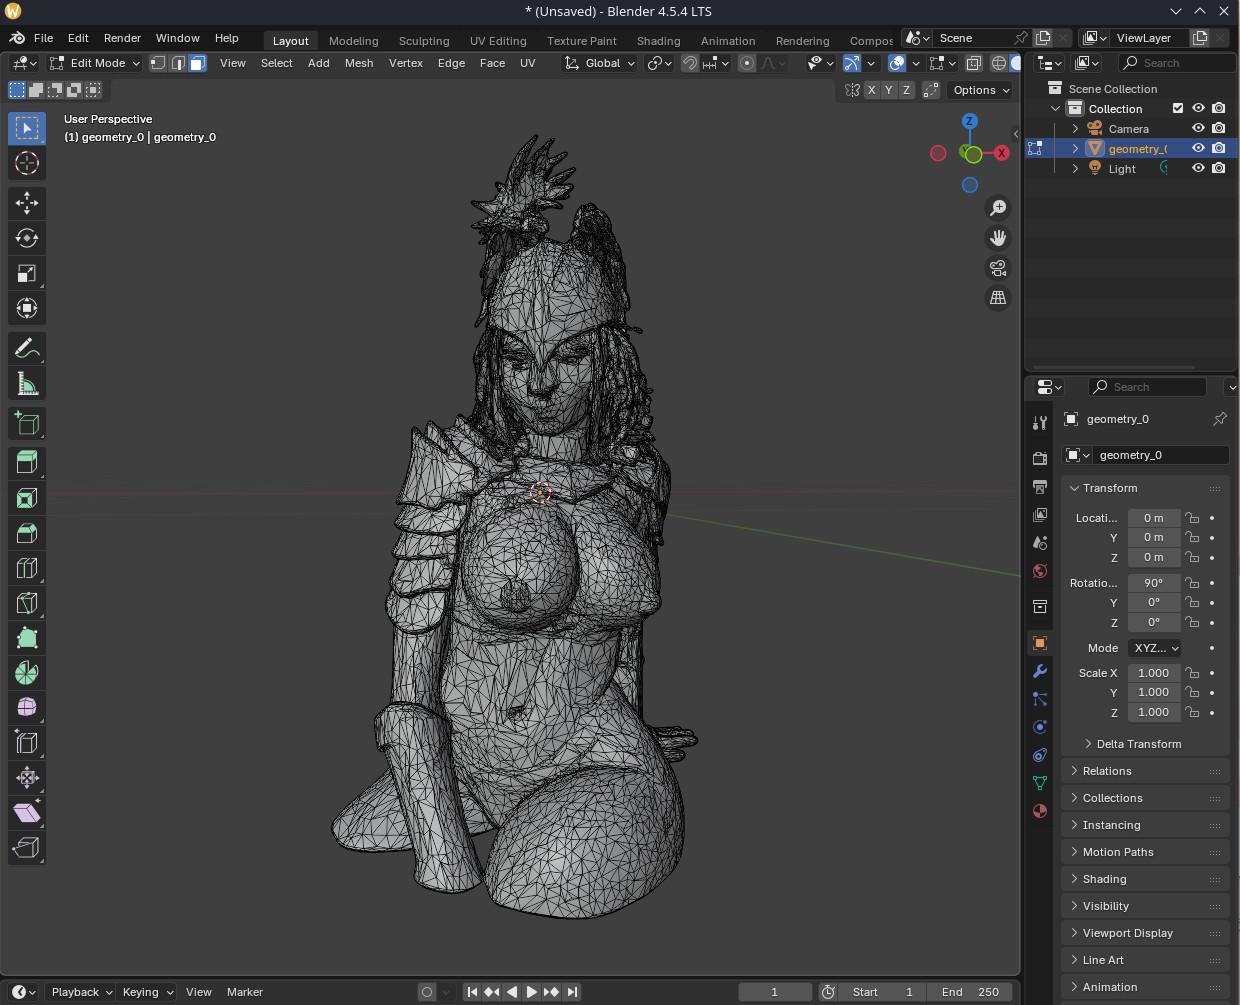Screen dimensions: 1240x1005
Task: Expand the Delta Transform section
Action: tap(1138, 744)
